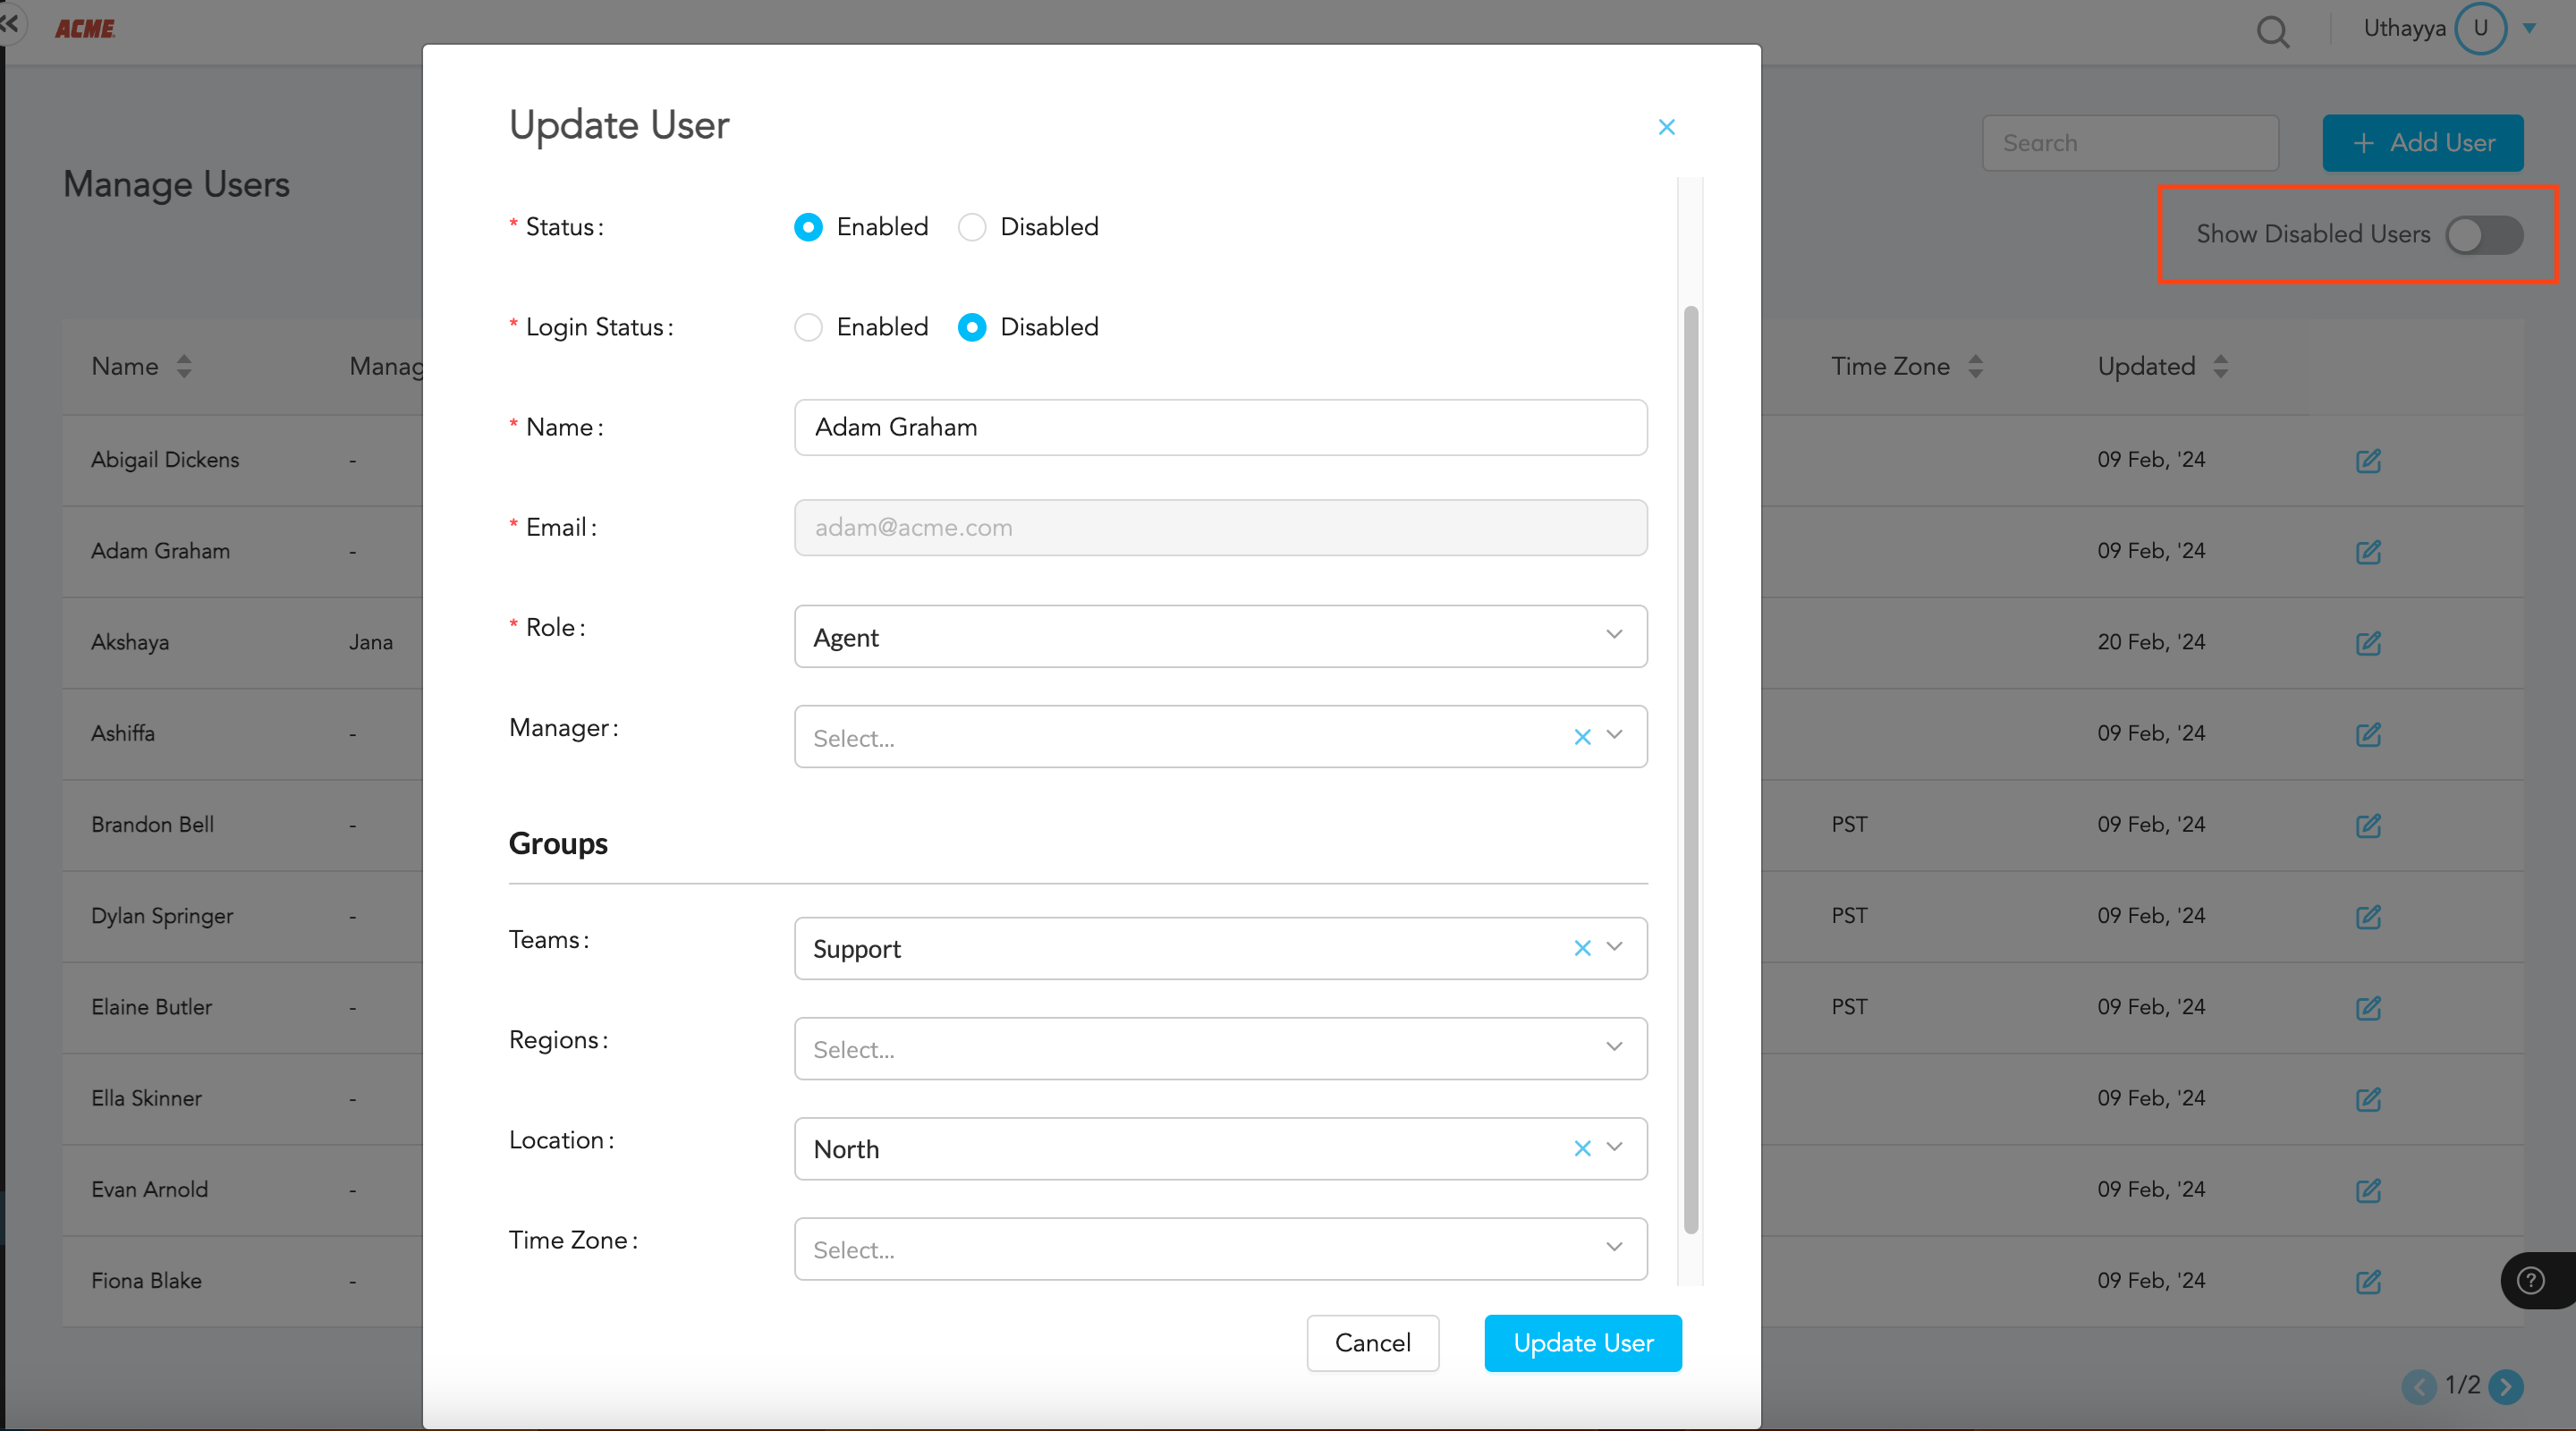Open the help question mark widget

[x=2531, y=1280]
